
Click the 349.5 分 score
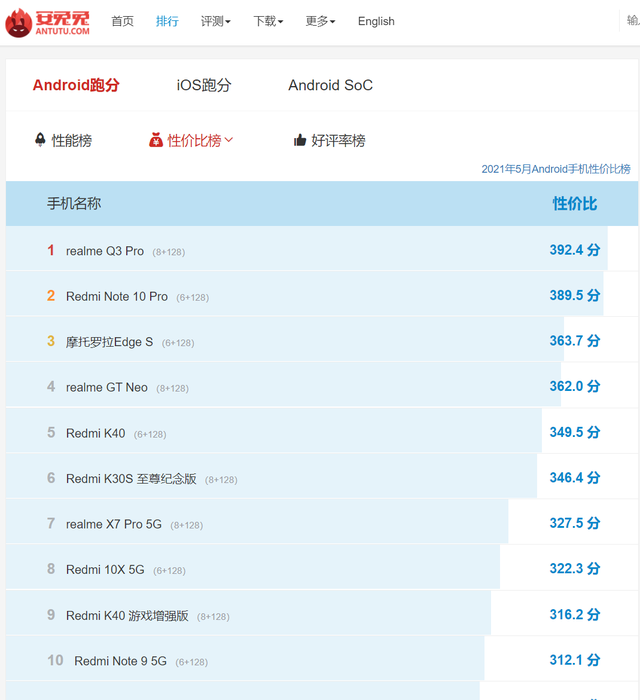point(575,432)
